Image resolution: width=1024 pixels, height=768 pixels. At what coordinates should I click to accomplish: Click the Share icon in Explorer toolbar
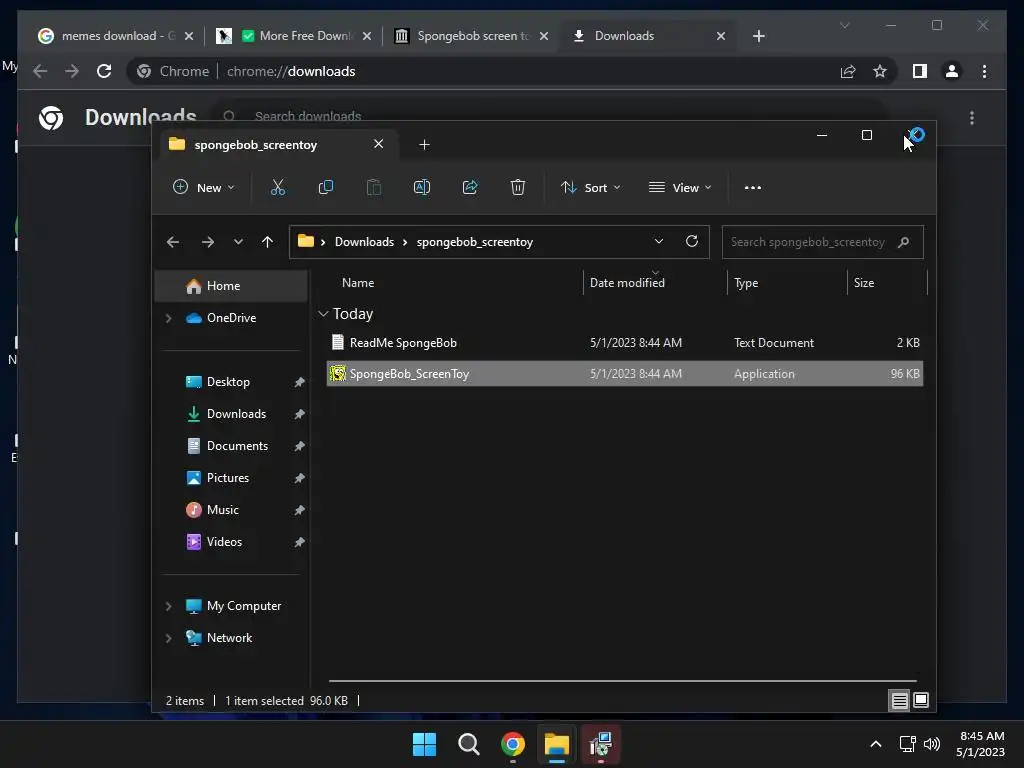pyautogui.click(x=470, y=187)
